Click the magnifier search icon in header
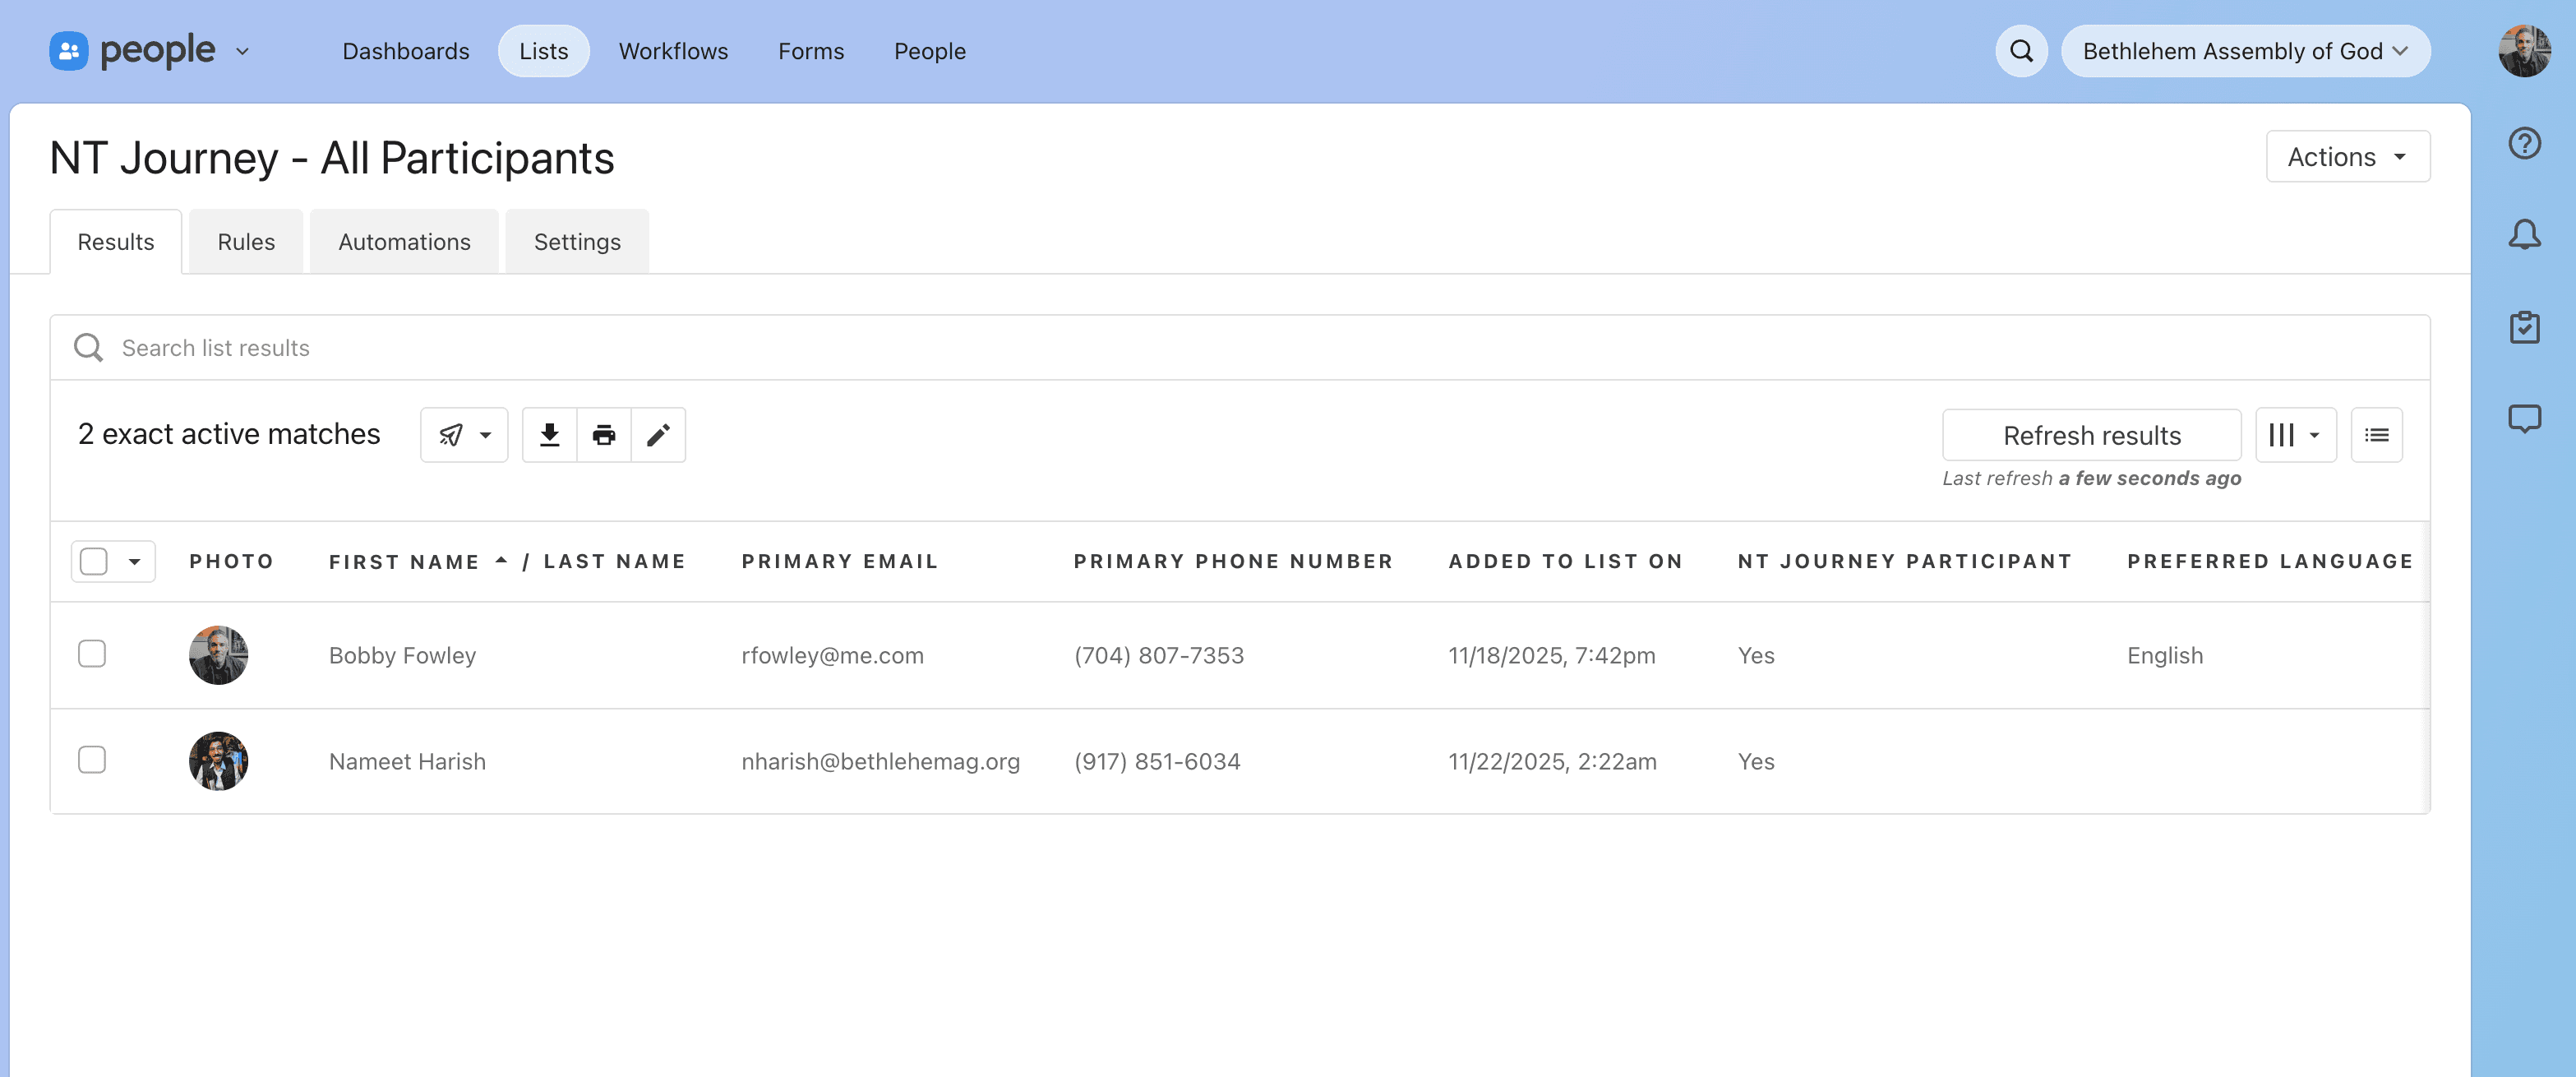This screenshot has width=2576, height=1077. [x=2021, y=51]
